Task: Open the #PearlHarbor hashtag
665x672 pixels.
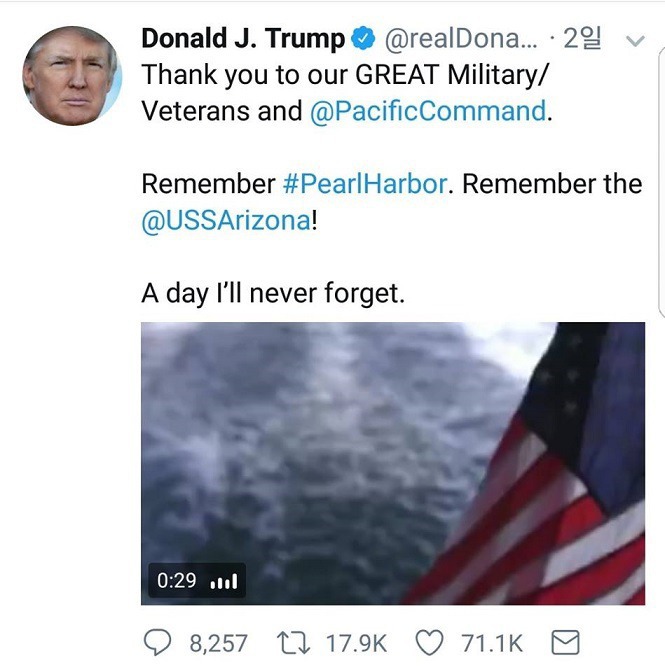Action: 365,184
